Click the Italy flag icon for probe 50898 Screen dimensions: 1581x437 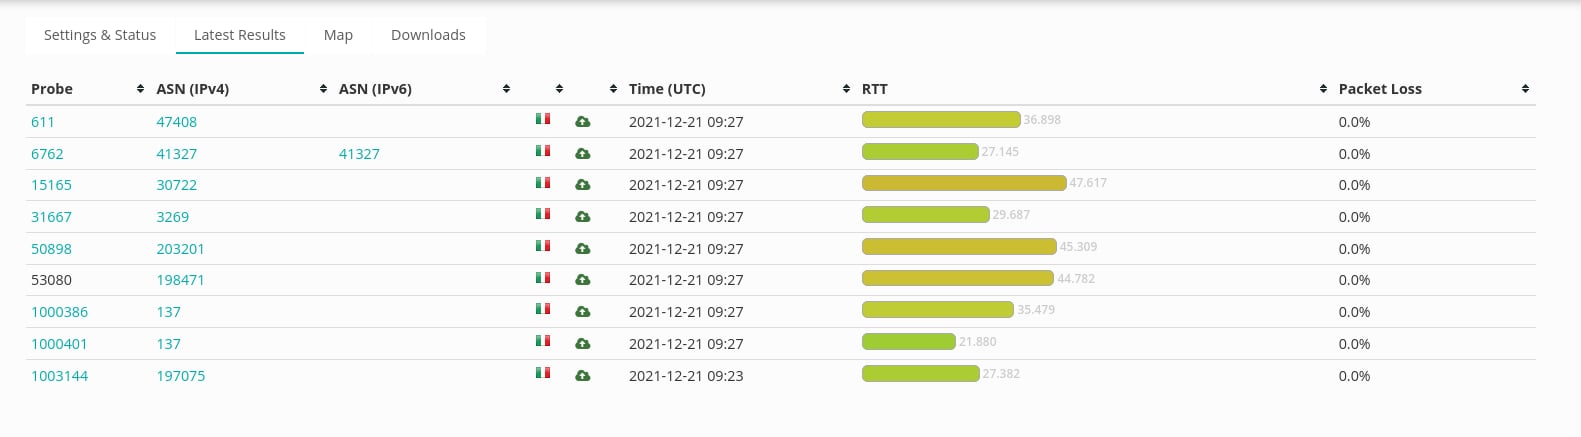(543, 246)
